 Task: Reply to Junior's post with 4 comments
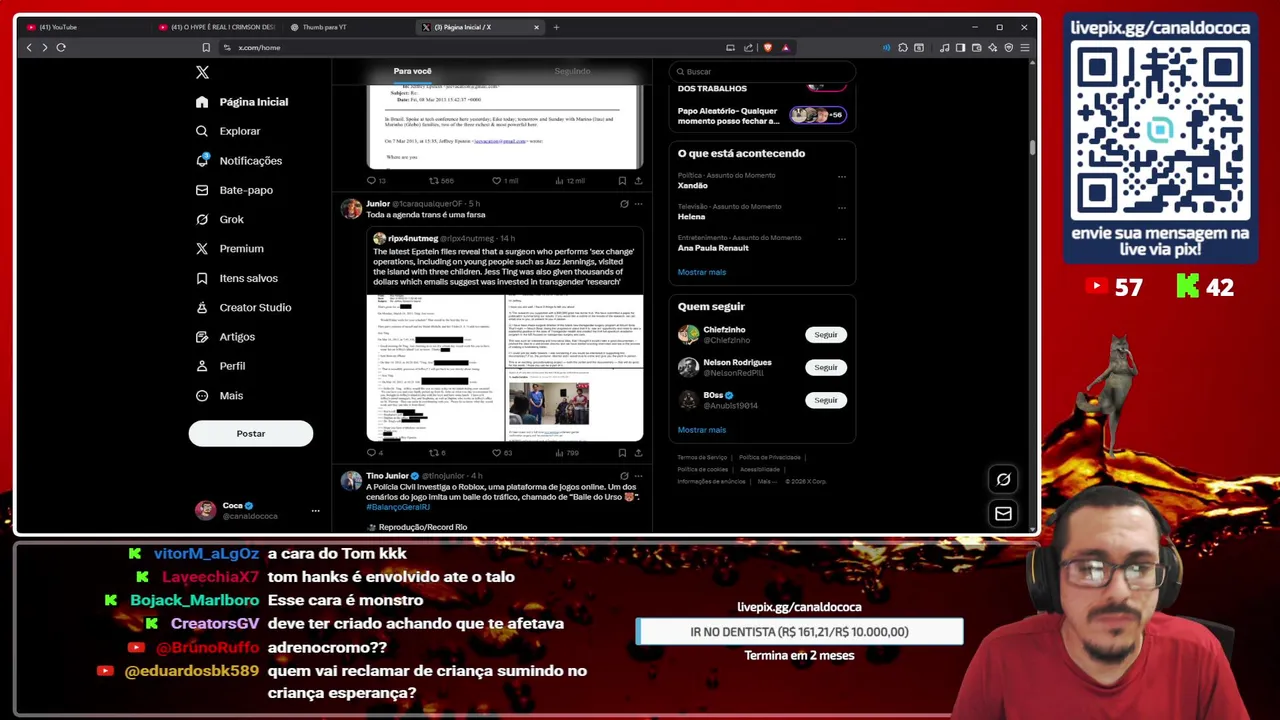(375, 453)
